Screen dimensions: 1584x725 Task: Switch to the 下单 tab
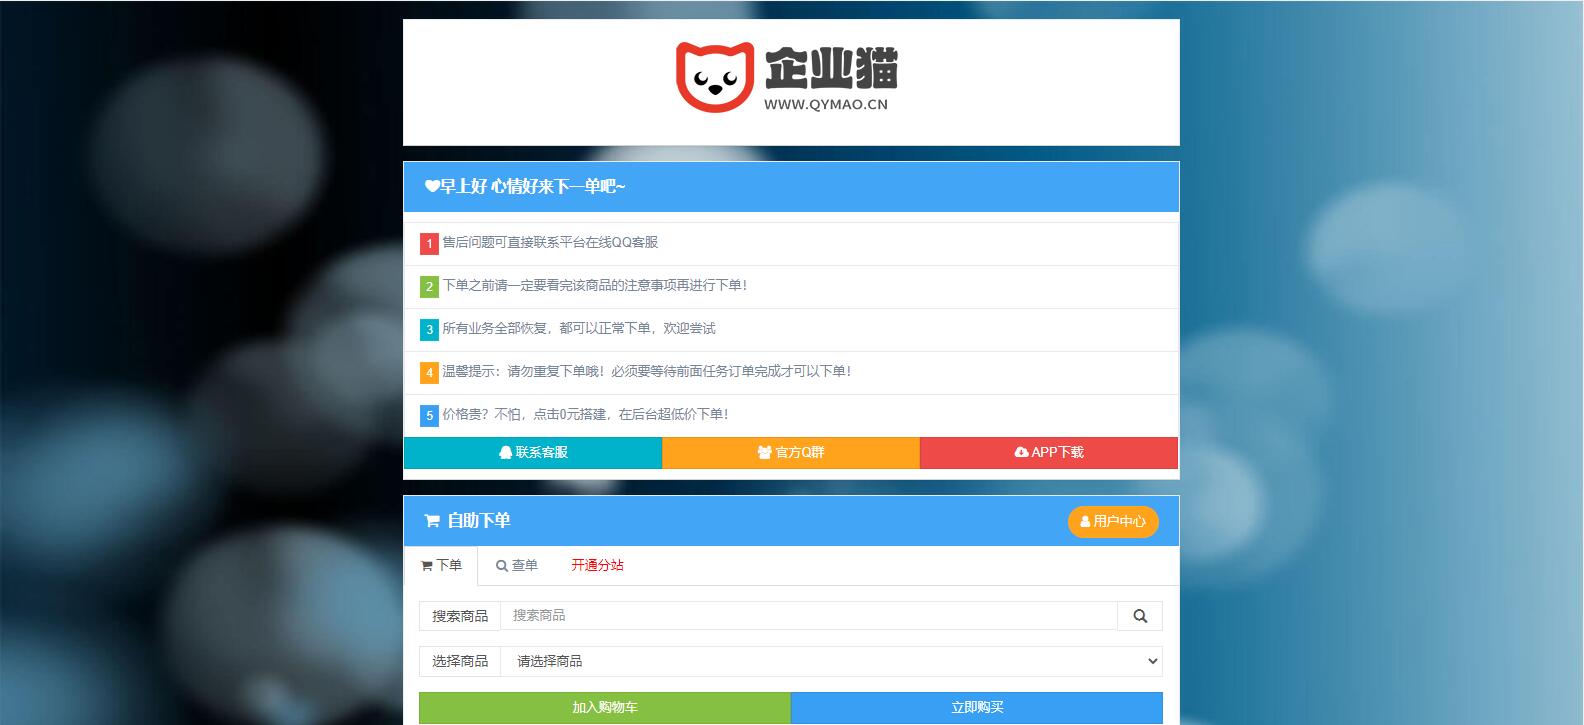441,566
